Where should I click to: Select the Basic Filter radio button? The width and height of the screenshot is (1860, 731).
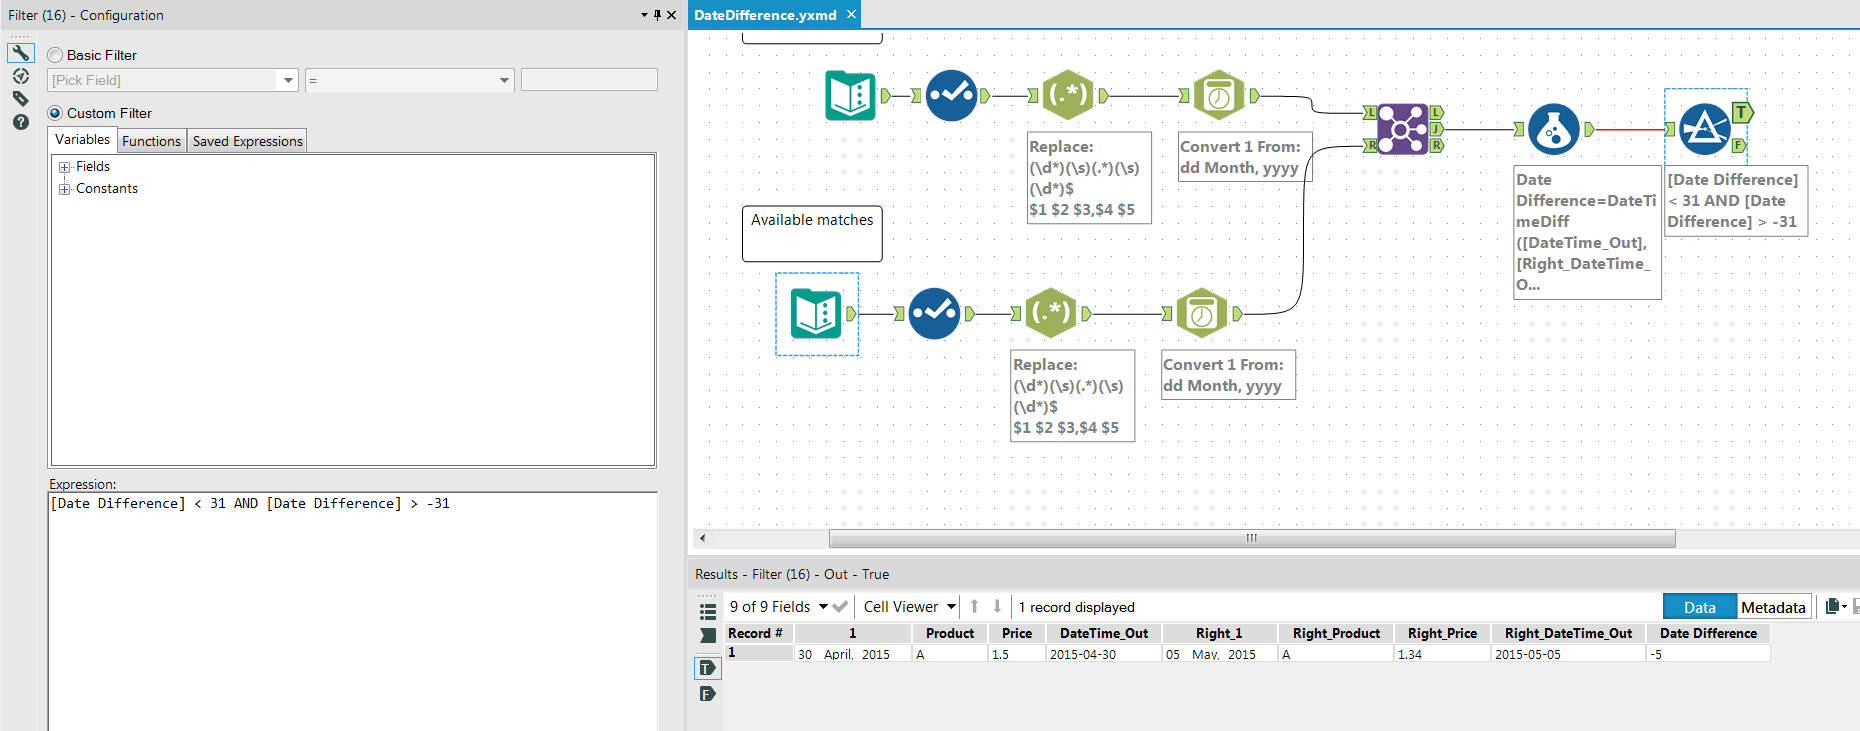[55, 55]
